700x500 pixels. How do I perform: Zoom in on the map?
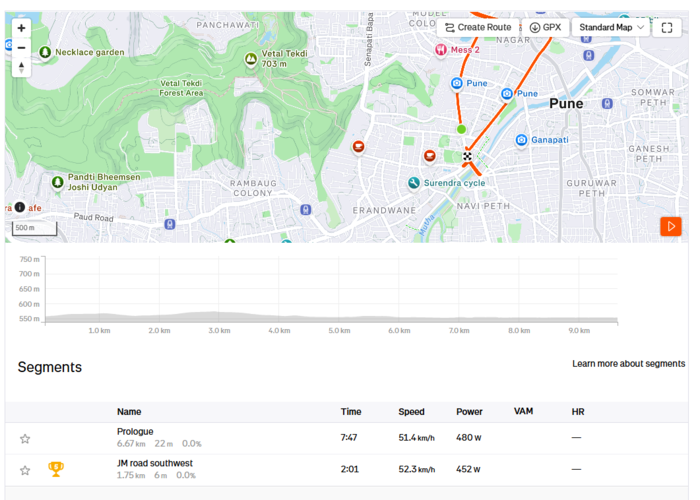21,28
